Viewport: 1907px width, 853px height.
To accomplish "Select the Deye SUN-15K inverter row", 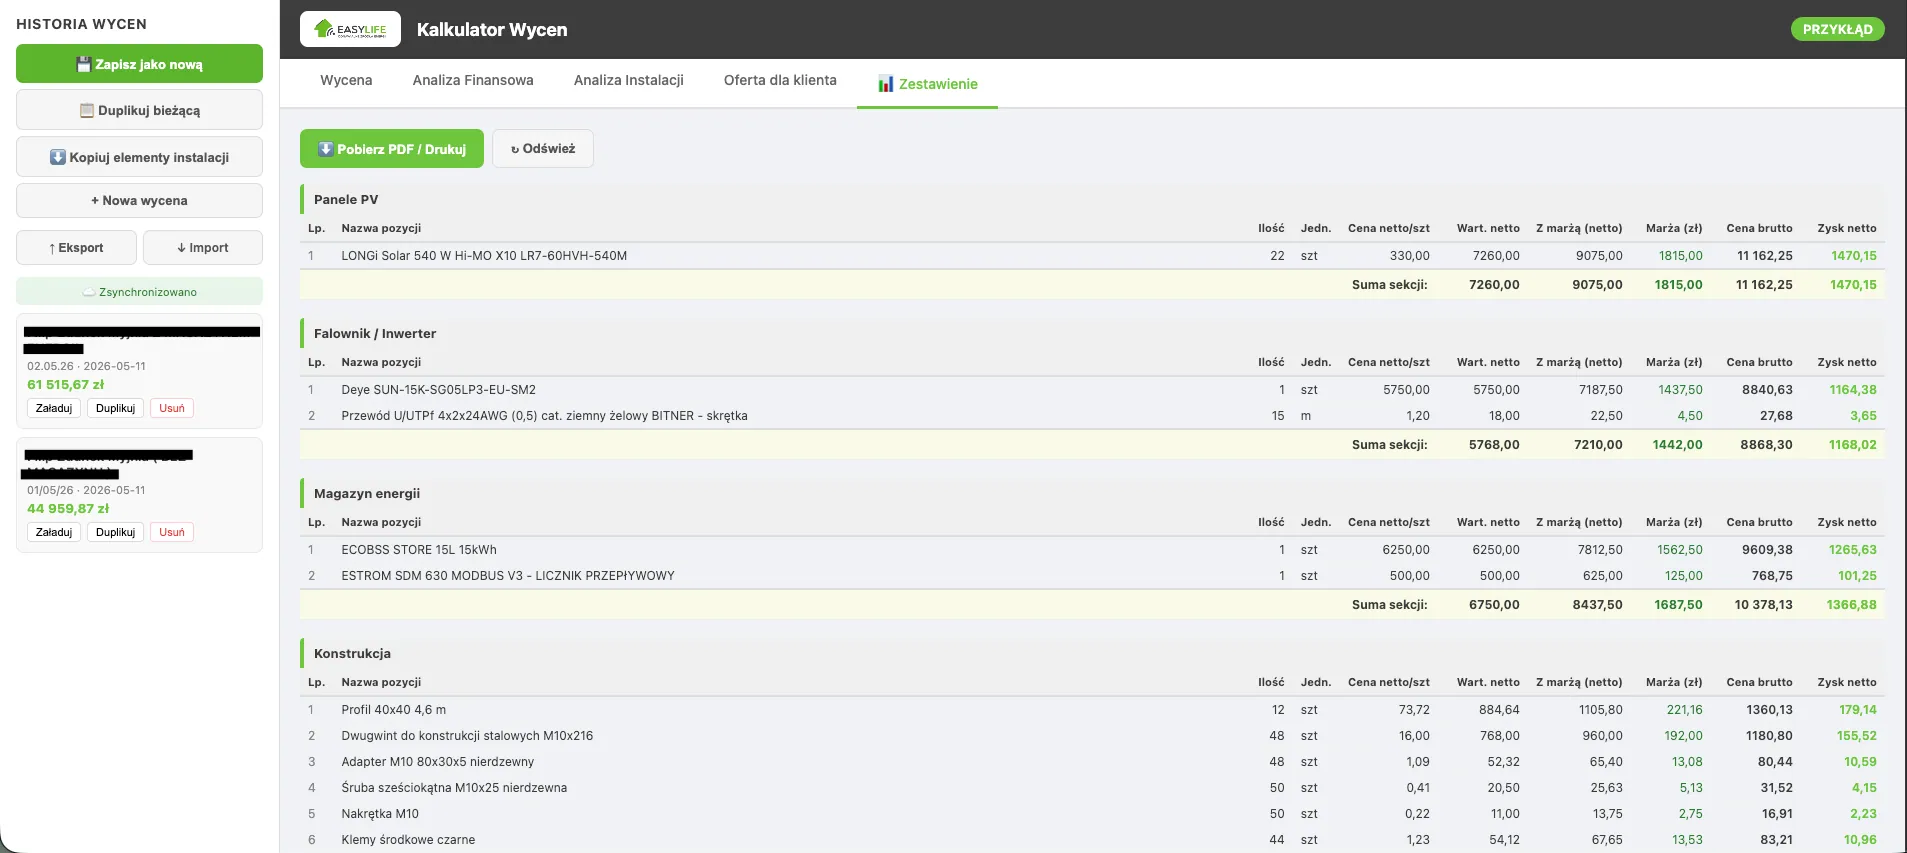I will [x=1092, y=390].
